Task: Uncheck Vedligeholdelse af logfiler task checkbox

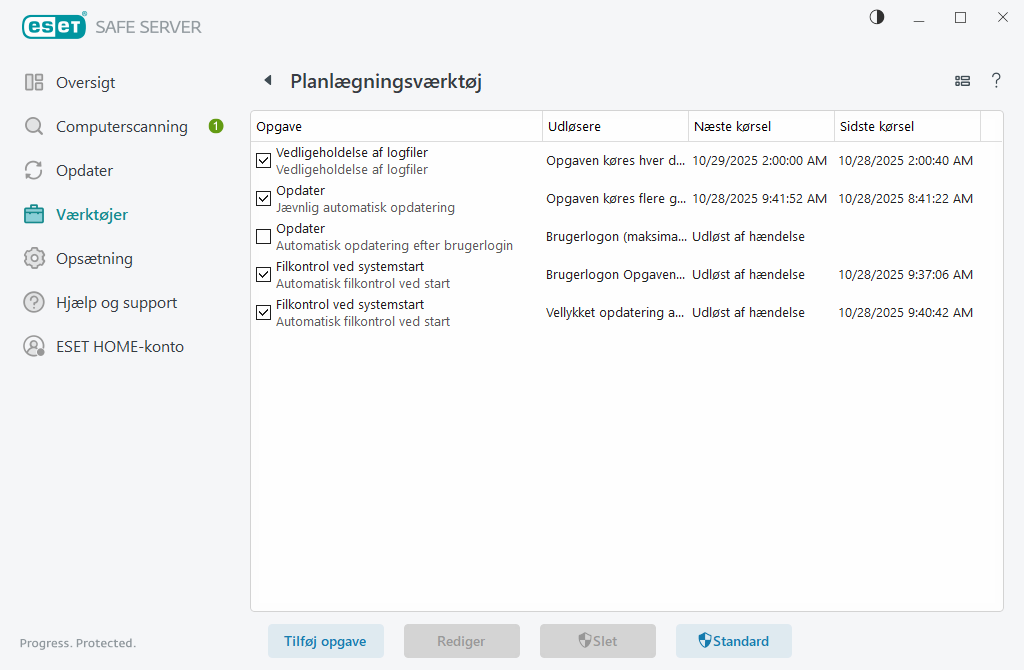Action: pyautogui.click(x=264, y=161)
